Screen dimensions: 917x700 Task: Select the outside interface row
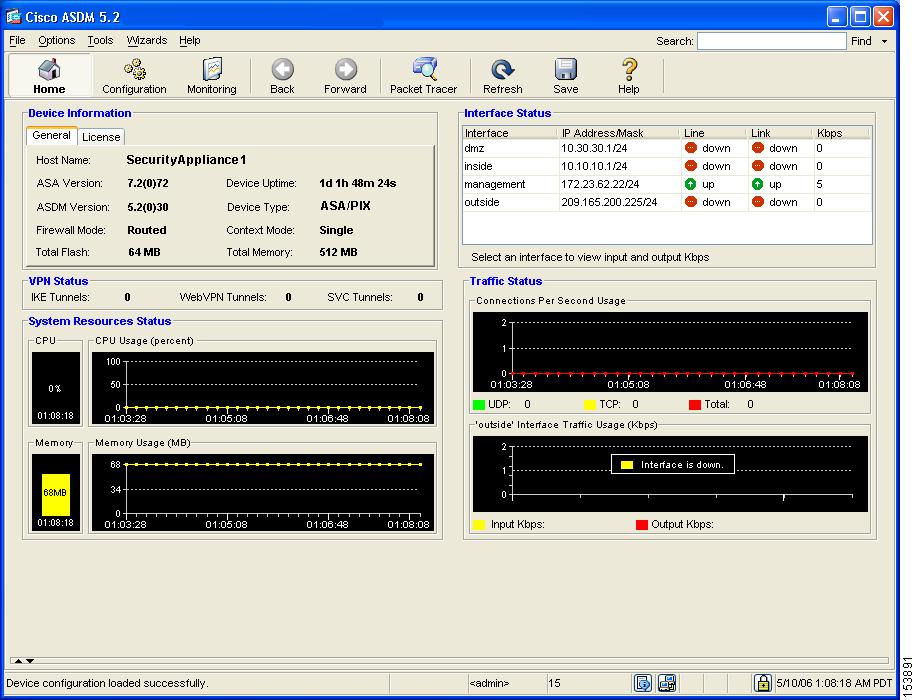tap(667, 202)
